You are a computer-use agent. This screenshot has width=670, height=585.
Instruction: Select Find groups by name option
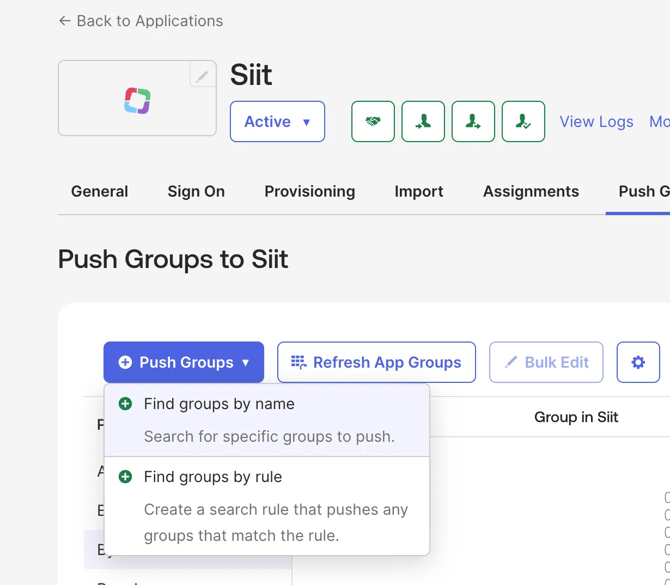(x=219, y=404)
